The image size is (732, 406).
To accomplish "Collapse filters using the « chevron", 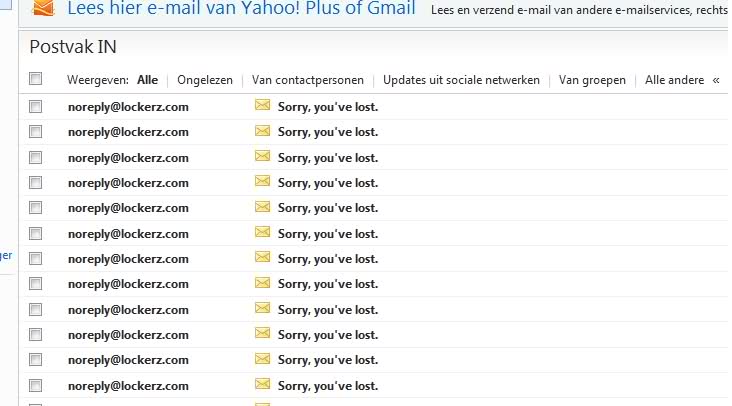I will coord(716,80).
